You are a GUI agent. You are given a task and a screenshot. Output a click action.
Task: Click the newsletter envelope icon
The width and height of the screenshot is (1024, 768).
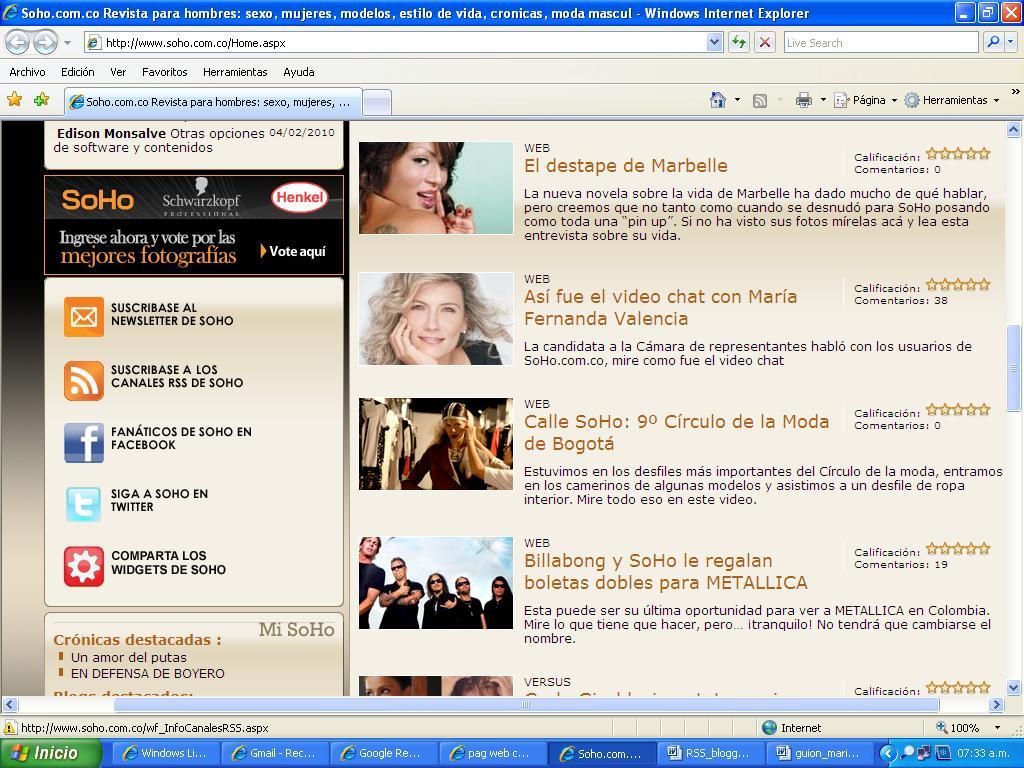[x=84, y=317]
